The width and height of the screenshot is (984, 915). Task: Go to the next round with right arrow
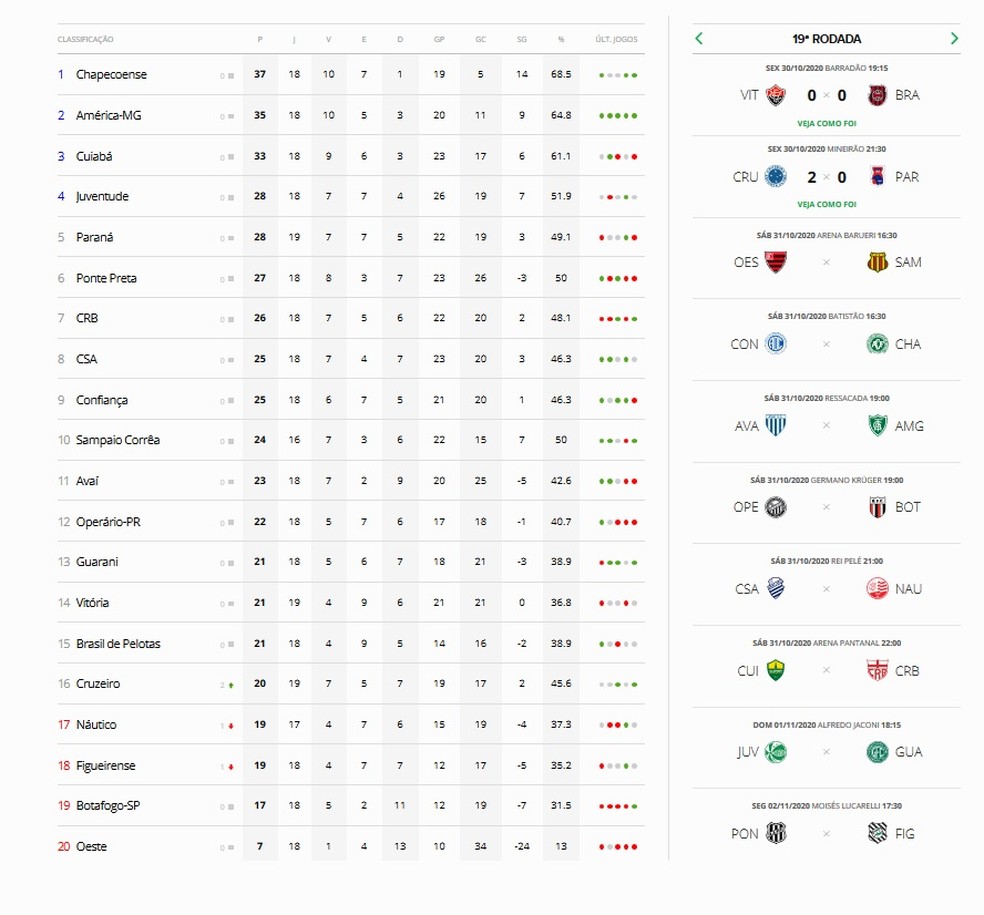pyautogui.click(x=954, y=38)
